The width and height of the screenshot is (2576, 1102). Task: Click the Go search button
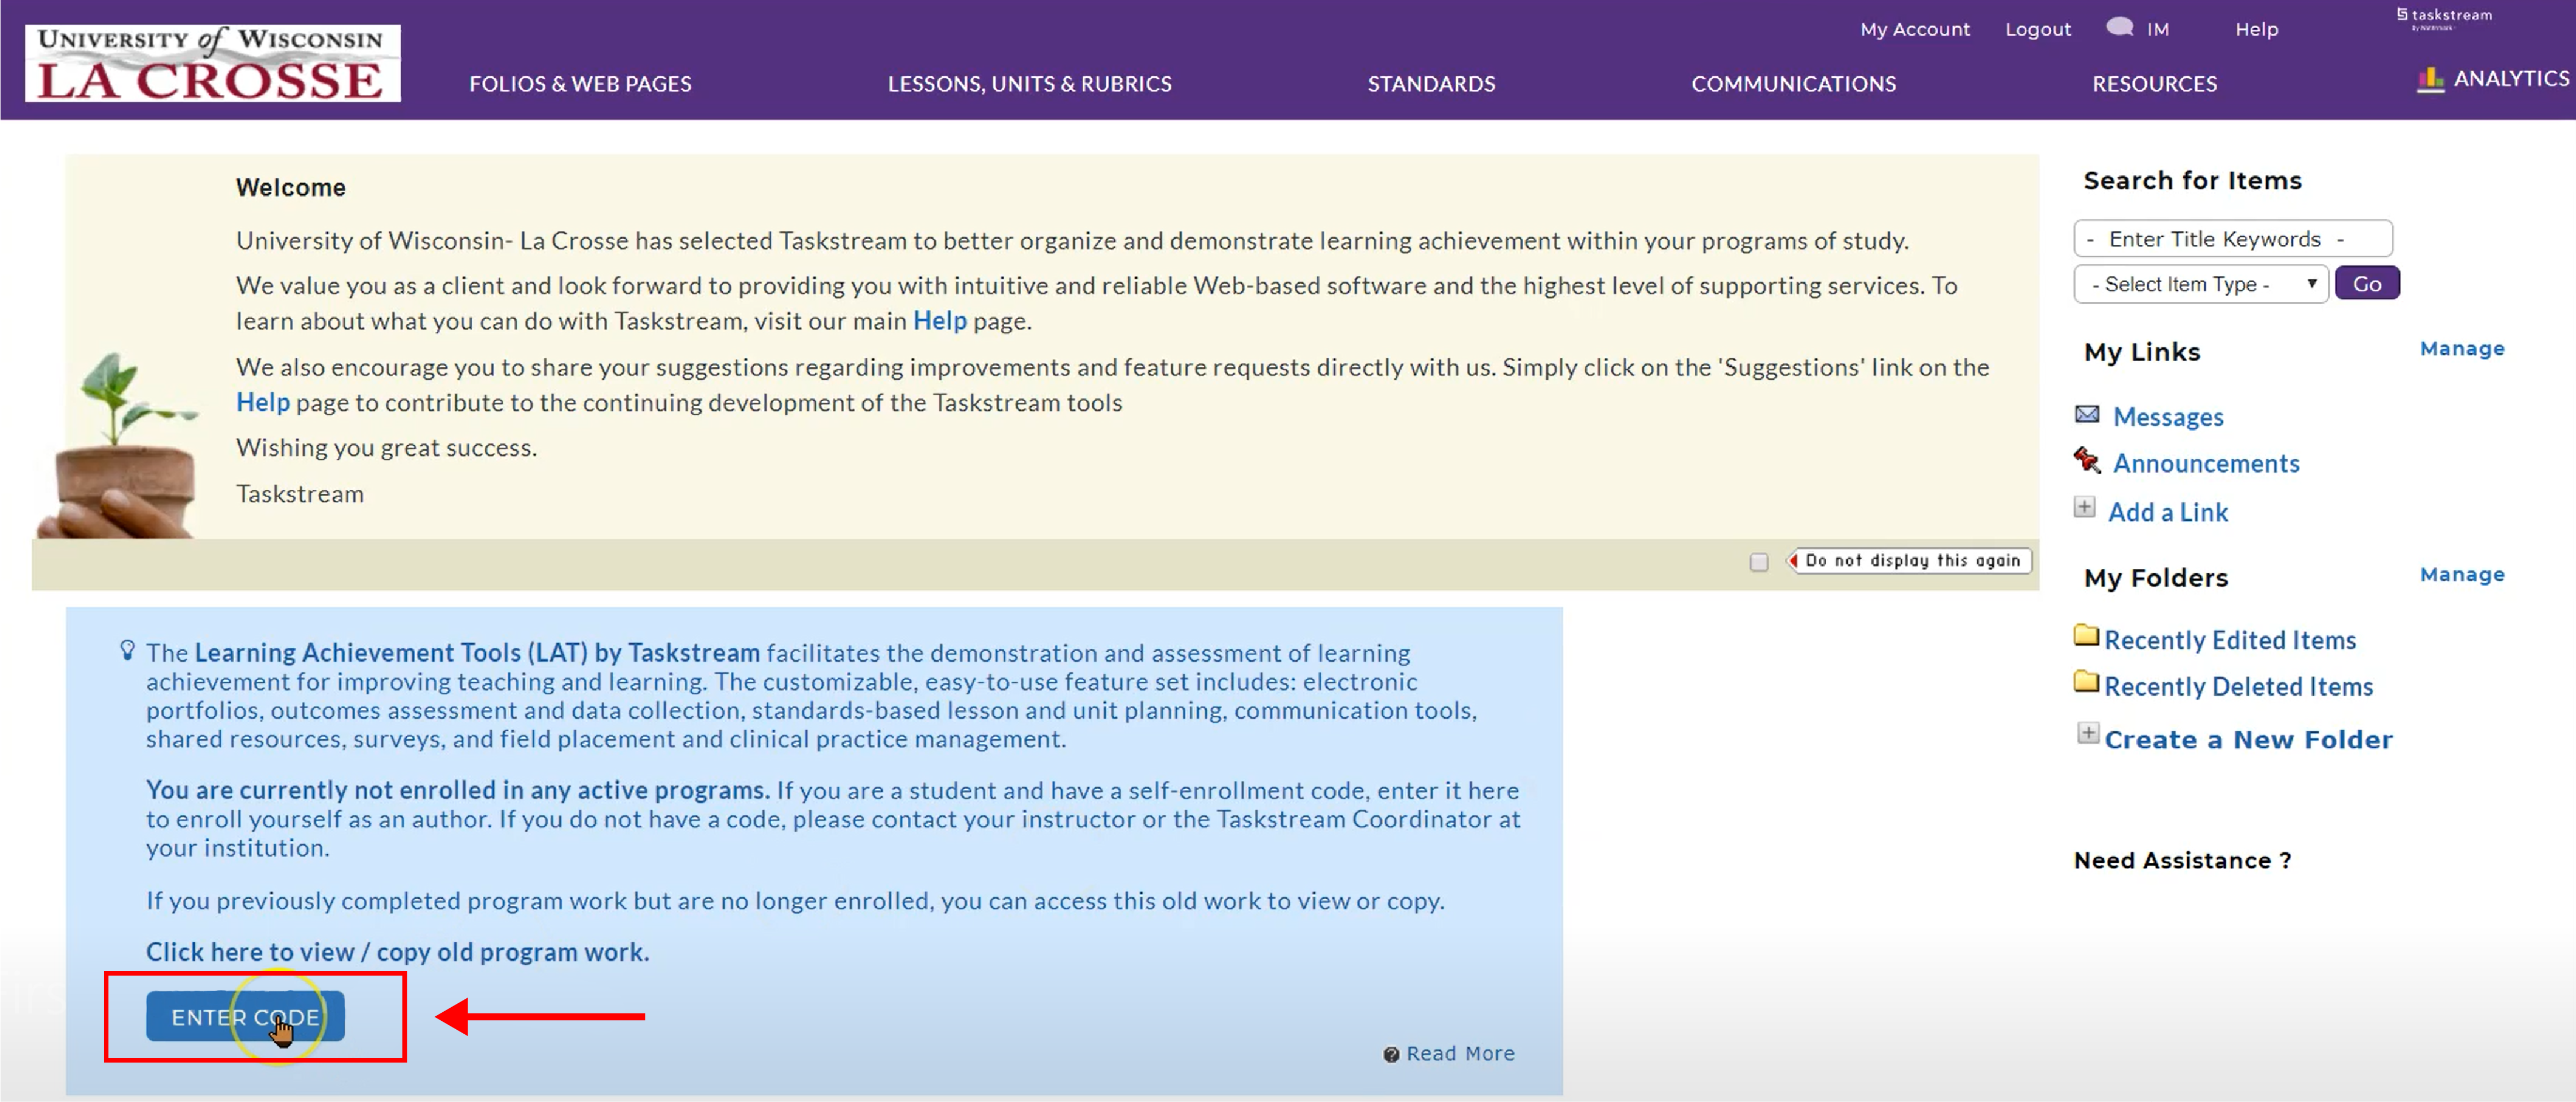pyautogui.click(x=2366, y=284)
